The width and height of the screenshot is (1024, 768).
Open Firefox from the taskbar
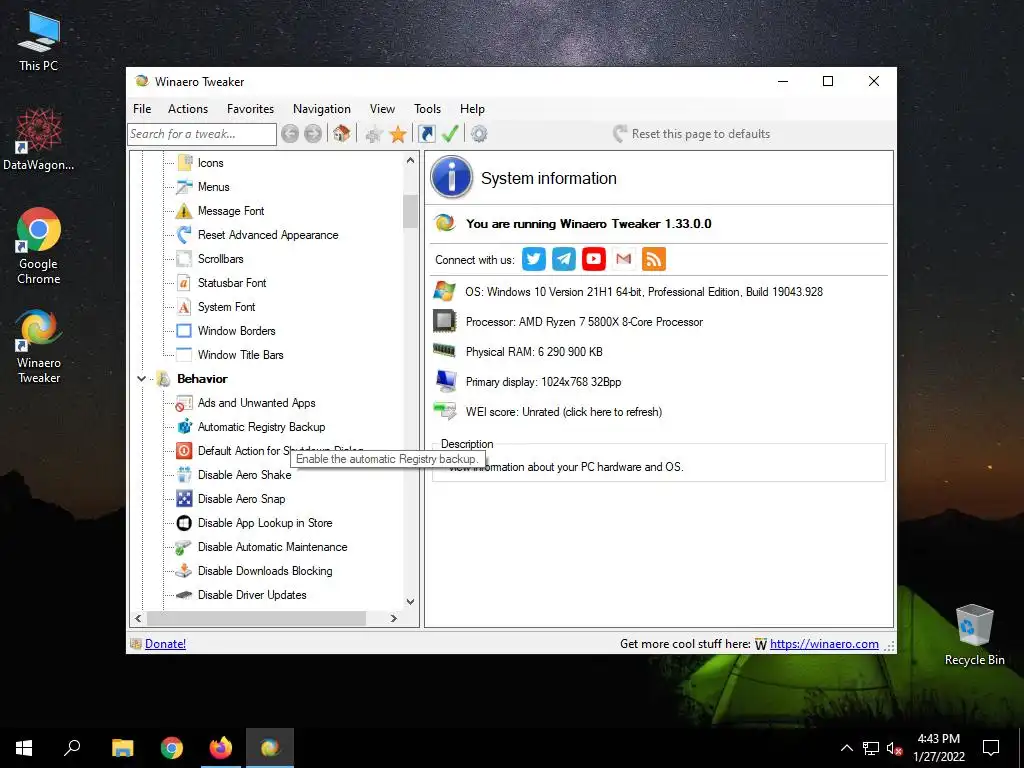coord(221,748)
